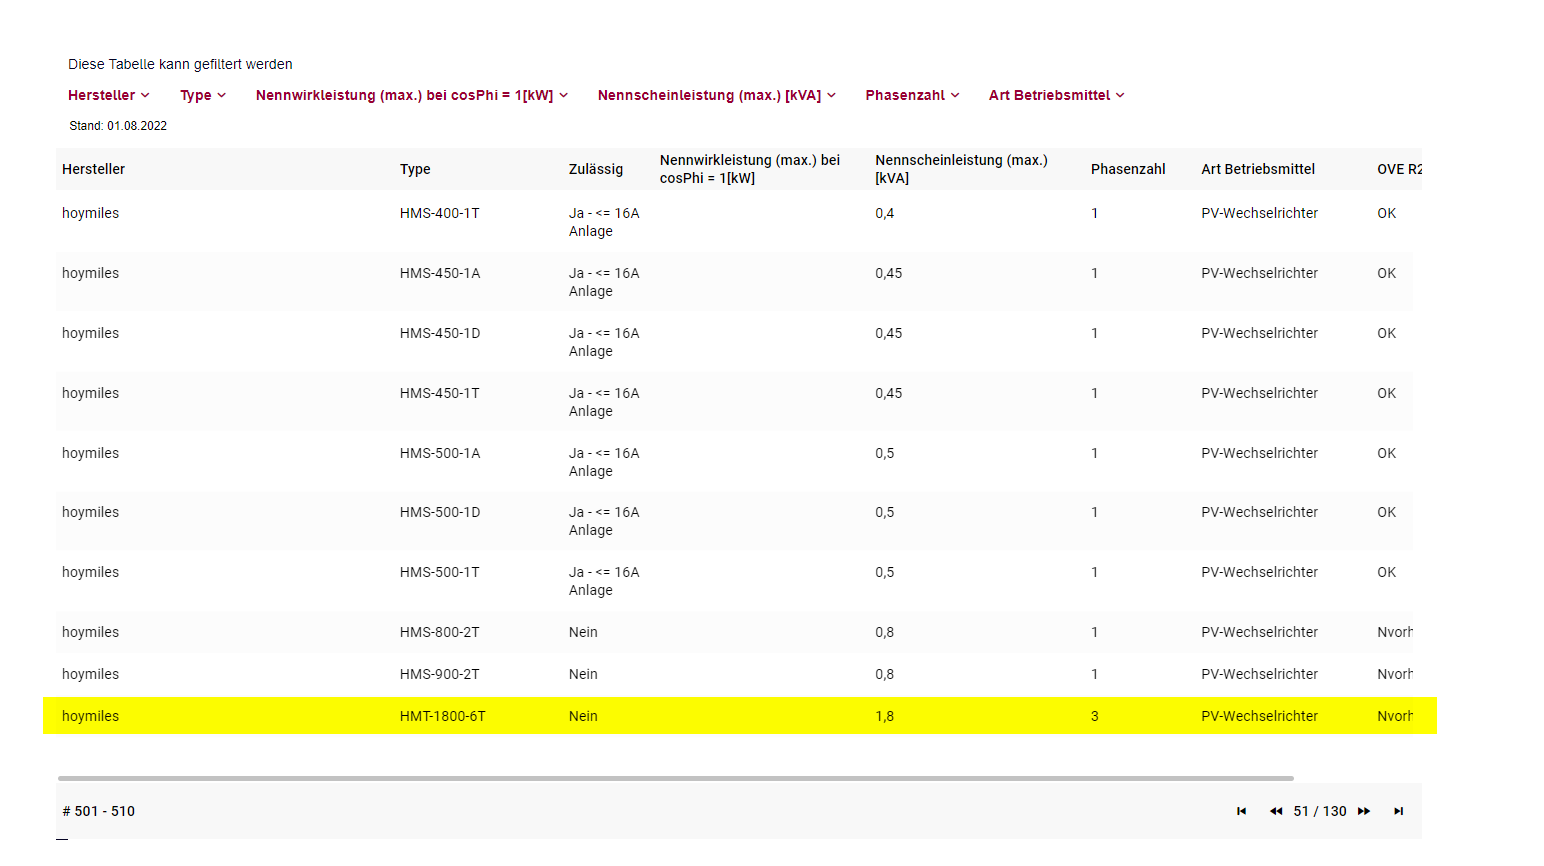This screenshot has width=1544, height=866.
Task: Open the Hersteller filter dropdown
Action: (109, 95)
